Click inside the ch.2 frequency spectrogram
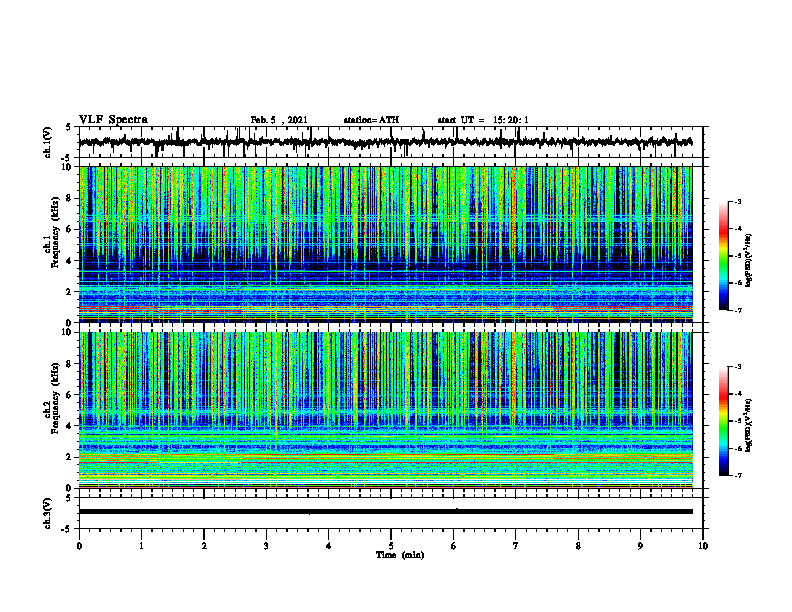This screenshot has width=792, height=612. 386,410
